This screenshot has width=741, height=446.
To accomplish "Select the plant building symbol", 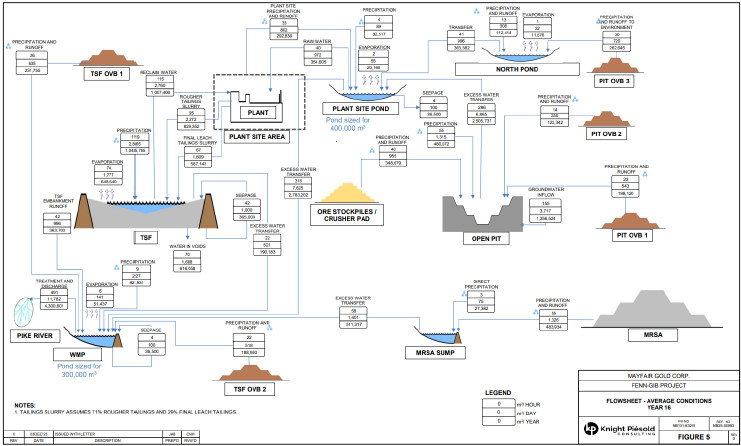I will point(257,107).
